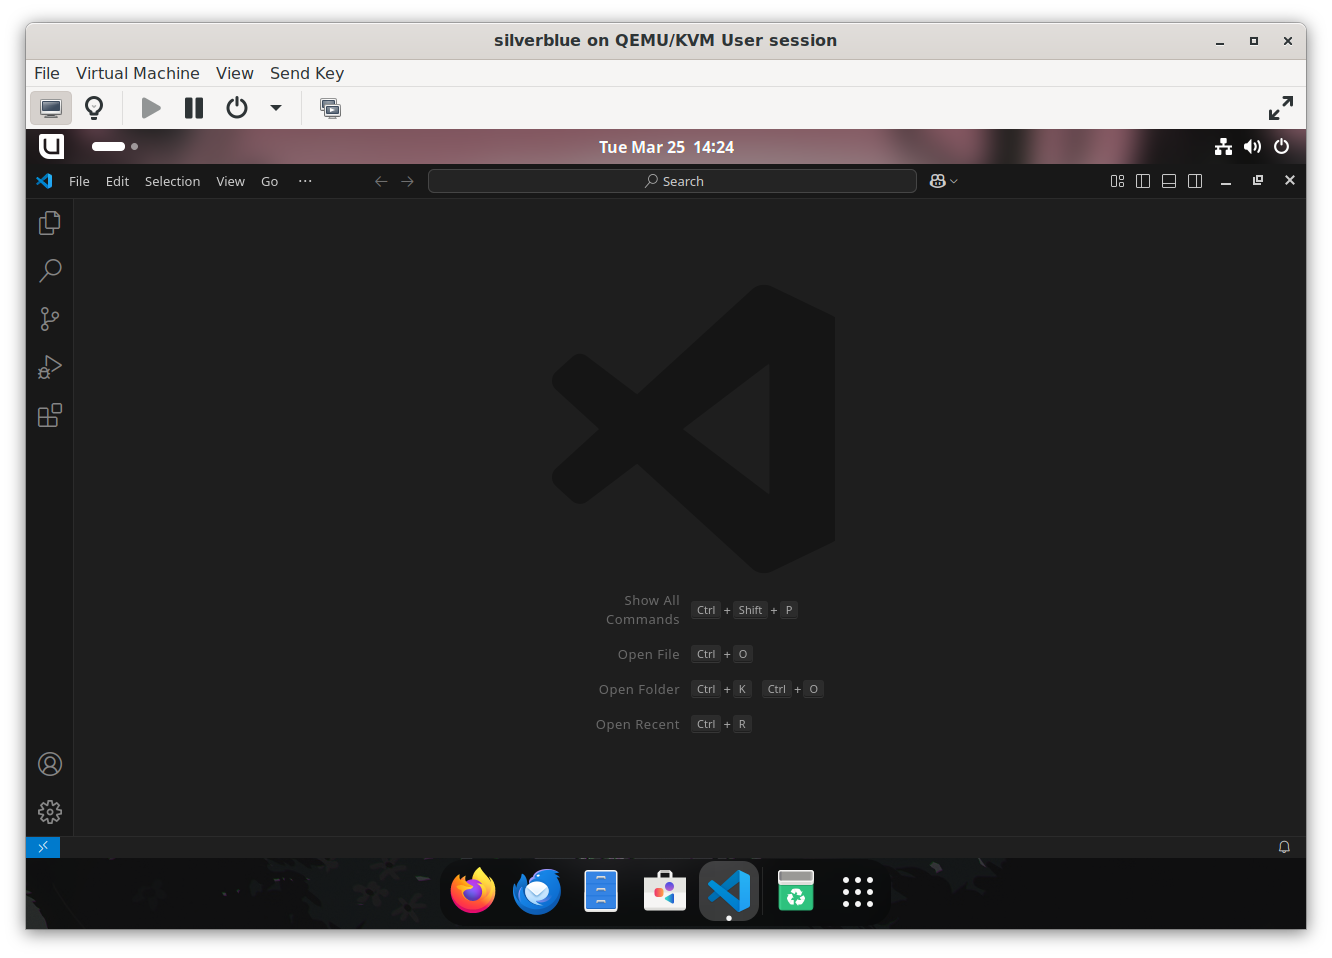Open the Software store in dock

point(665,891)
